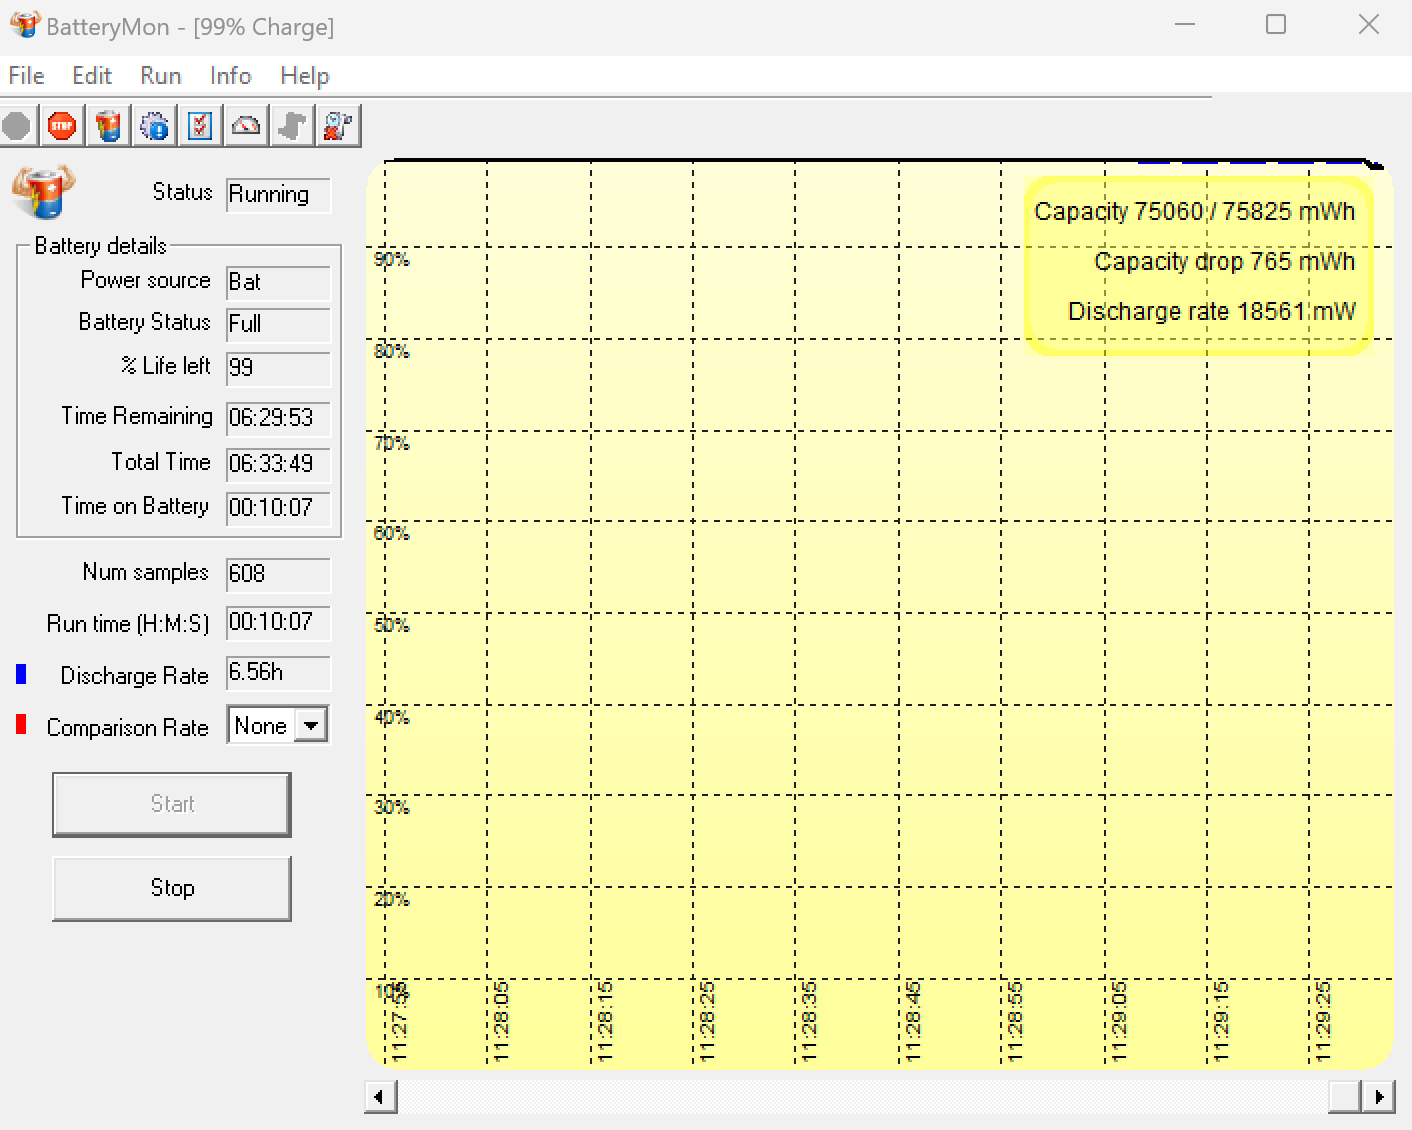Click the 20% label on the graph axis
Viewport: 1412px width, 1130px height.
pyautogui.click(x=391, y=900)
